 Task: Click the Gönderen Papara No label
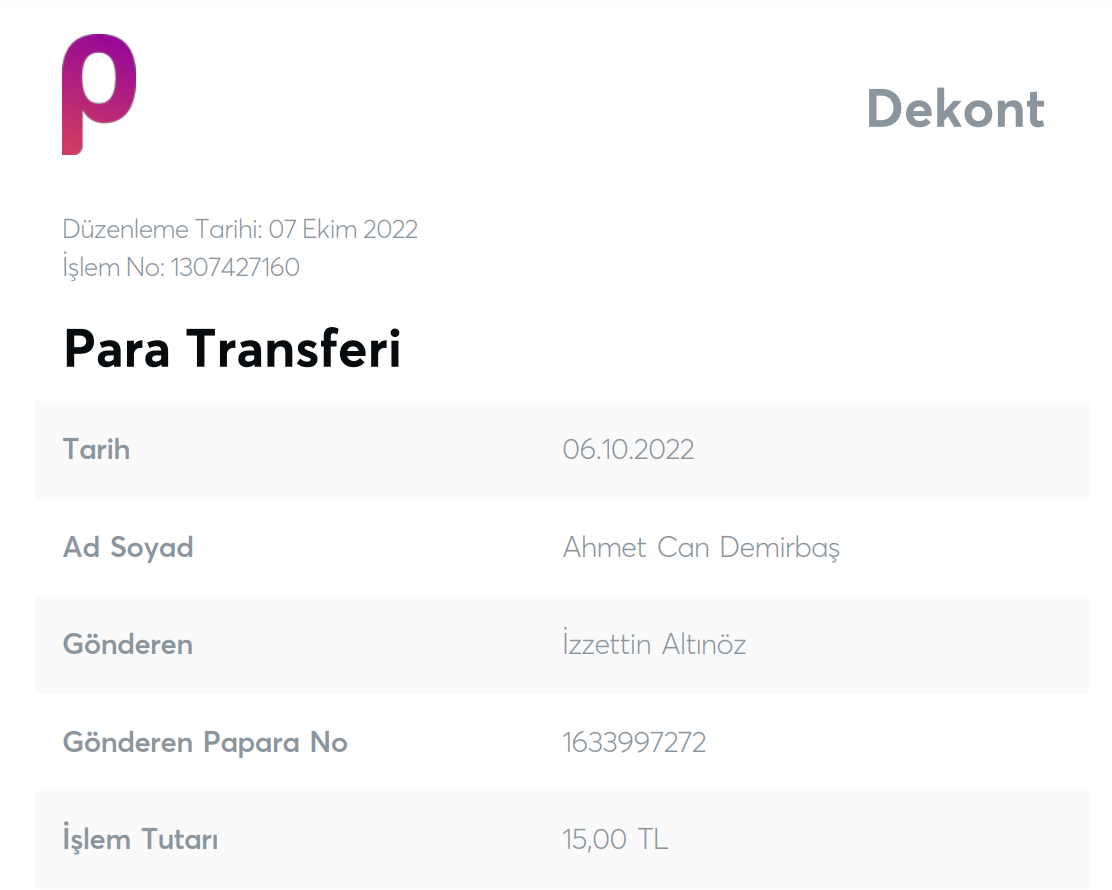point(205,742)
